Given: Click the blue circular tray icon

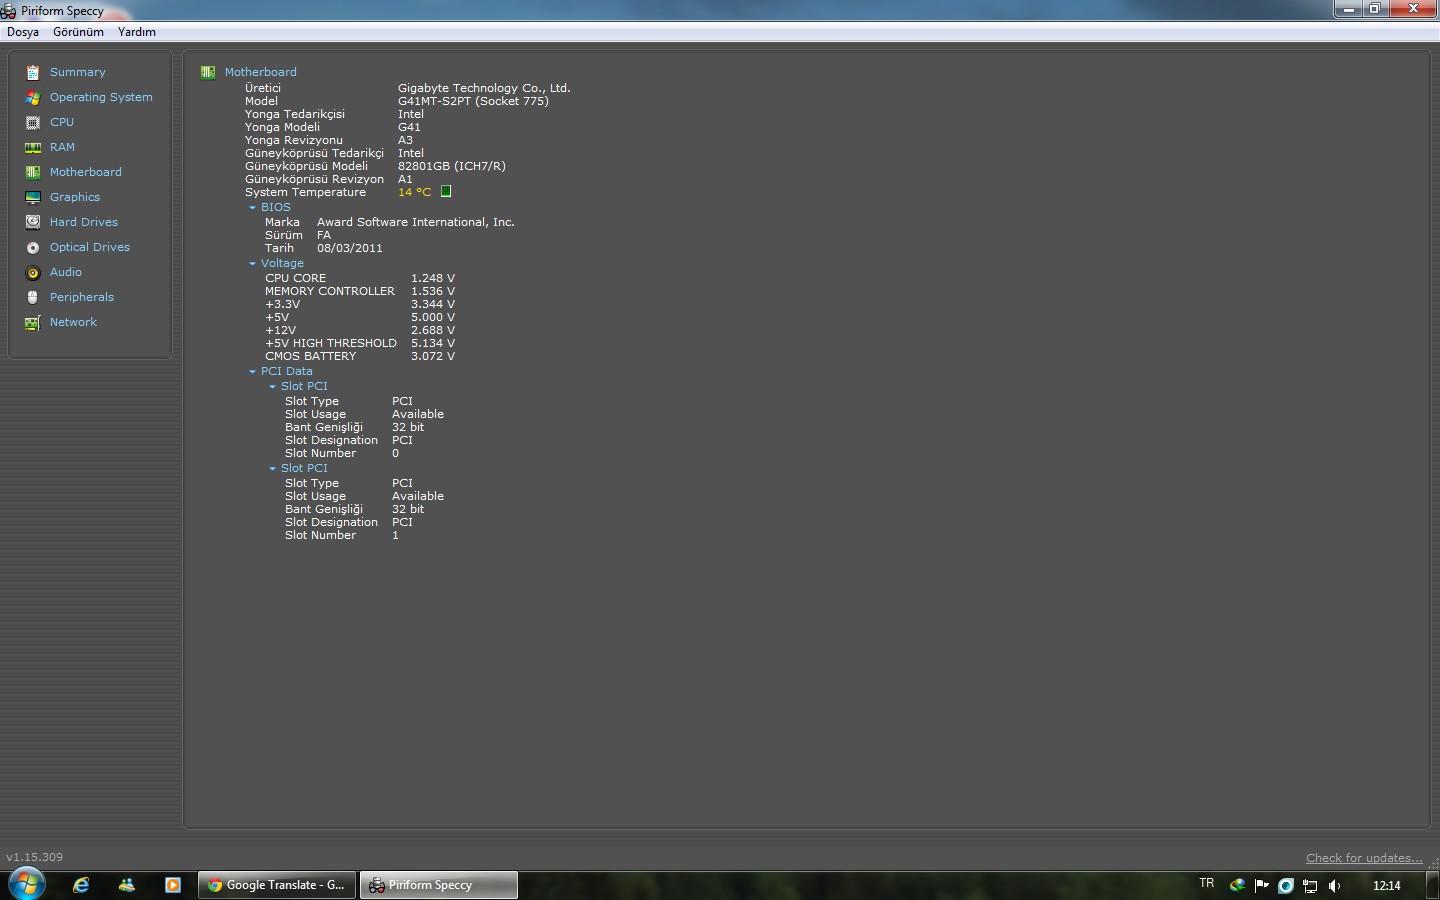Looking at the screenshot, I should (x=1286, y=885).
